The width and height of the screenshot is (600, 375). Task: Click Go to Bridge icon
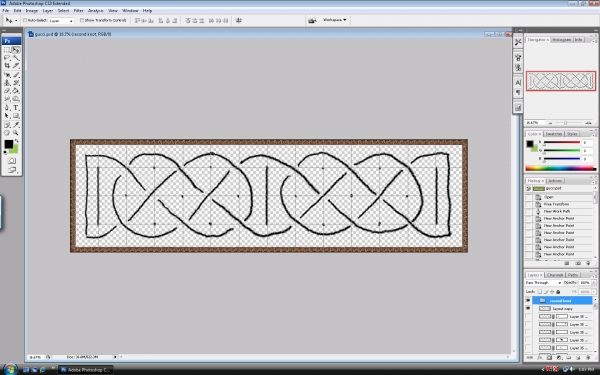(312, 20)
